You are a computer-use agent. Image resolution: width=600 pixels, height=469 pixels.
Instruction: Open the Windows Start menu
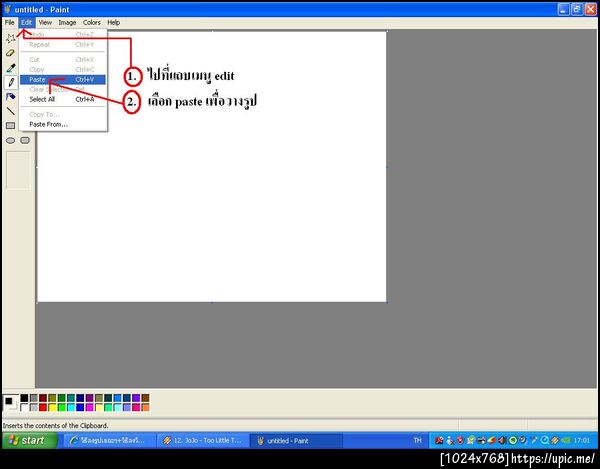click(30, 440)
